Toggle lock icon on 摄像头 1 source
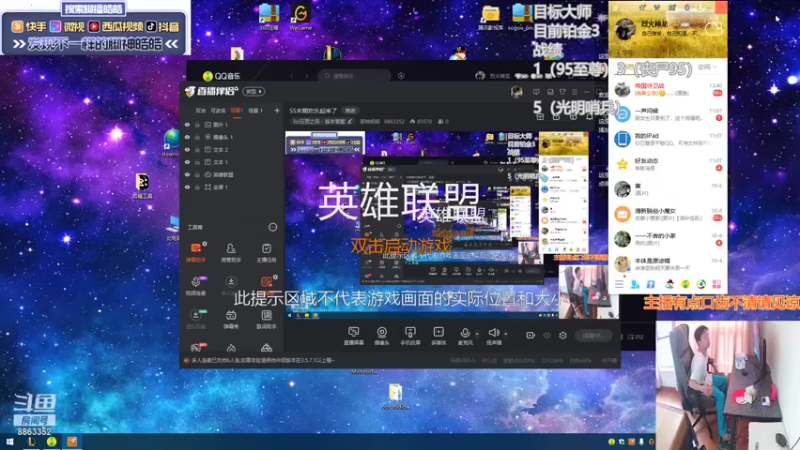Screen dimensions: 800x450 click(197, 137)
